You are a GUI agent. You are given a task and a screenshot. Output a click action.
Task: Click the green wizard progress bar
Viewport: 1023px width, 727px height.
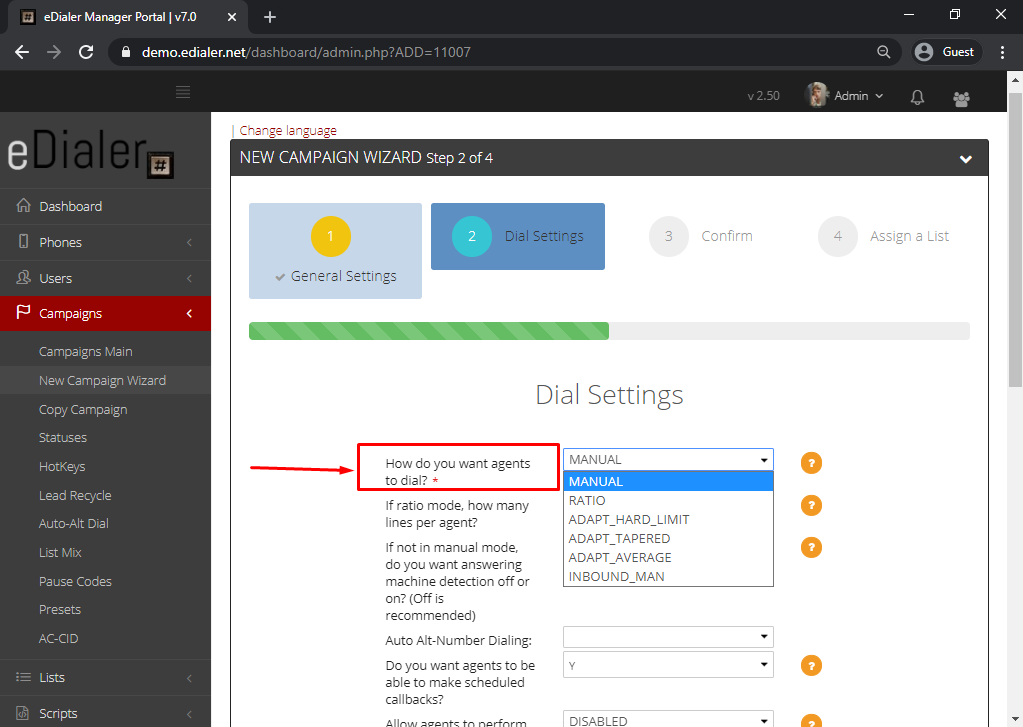(428, 331)
